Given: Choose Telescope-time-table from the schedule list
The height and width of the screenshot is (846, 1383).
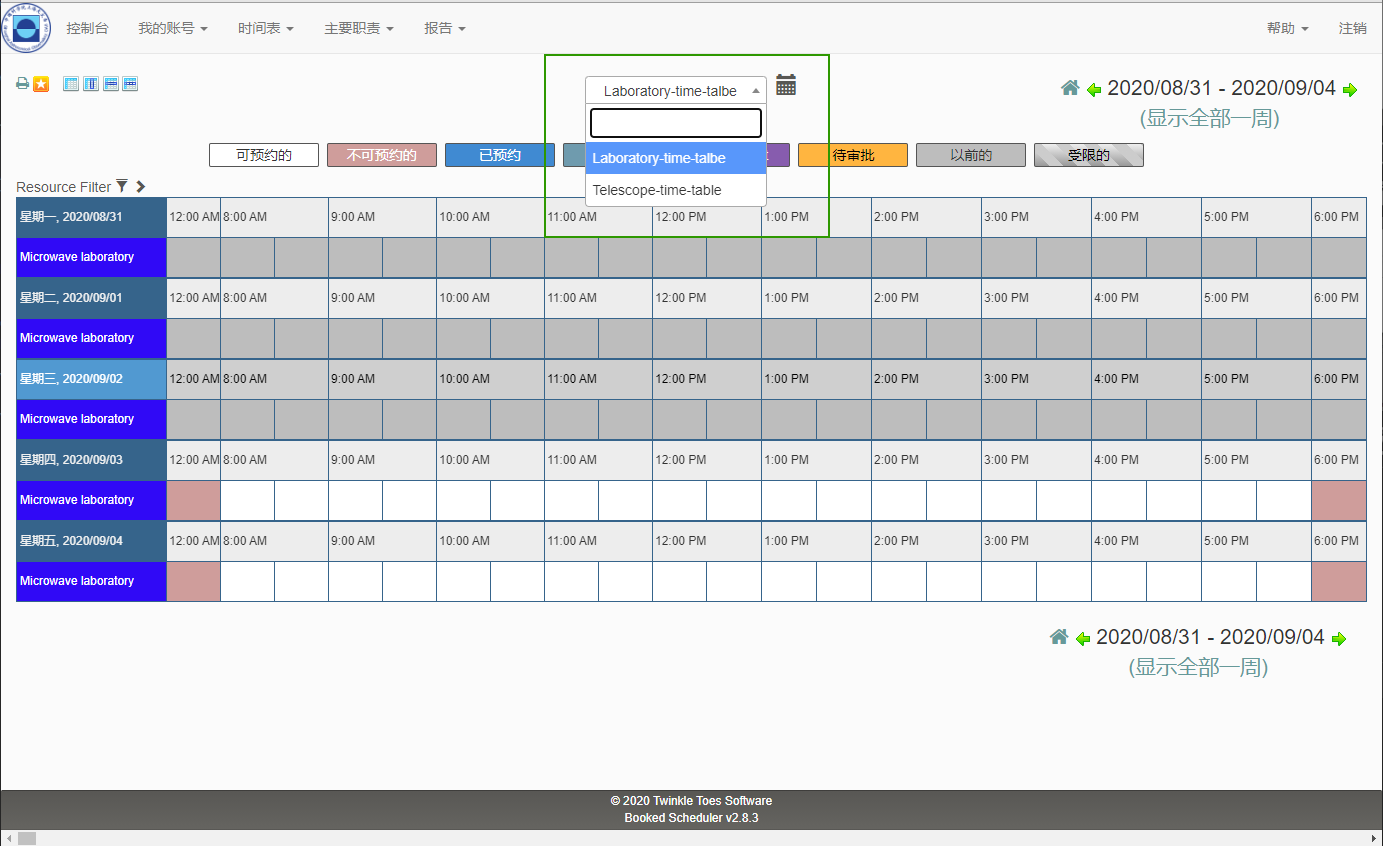Looking at the screenshot, I should coord(657,190).
